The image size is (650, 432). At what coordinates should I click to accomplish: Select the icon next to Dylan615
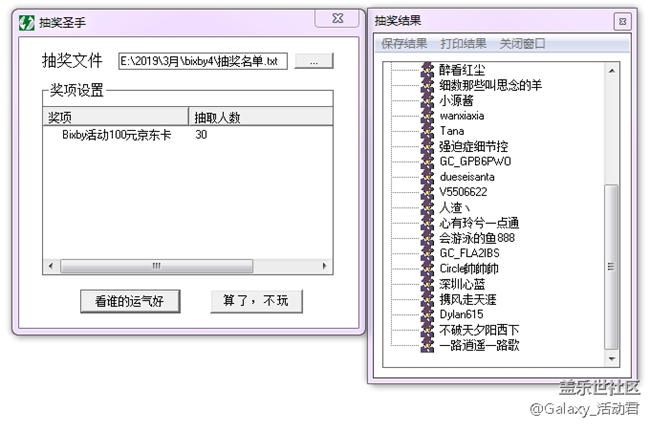pos(428,314)
